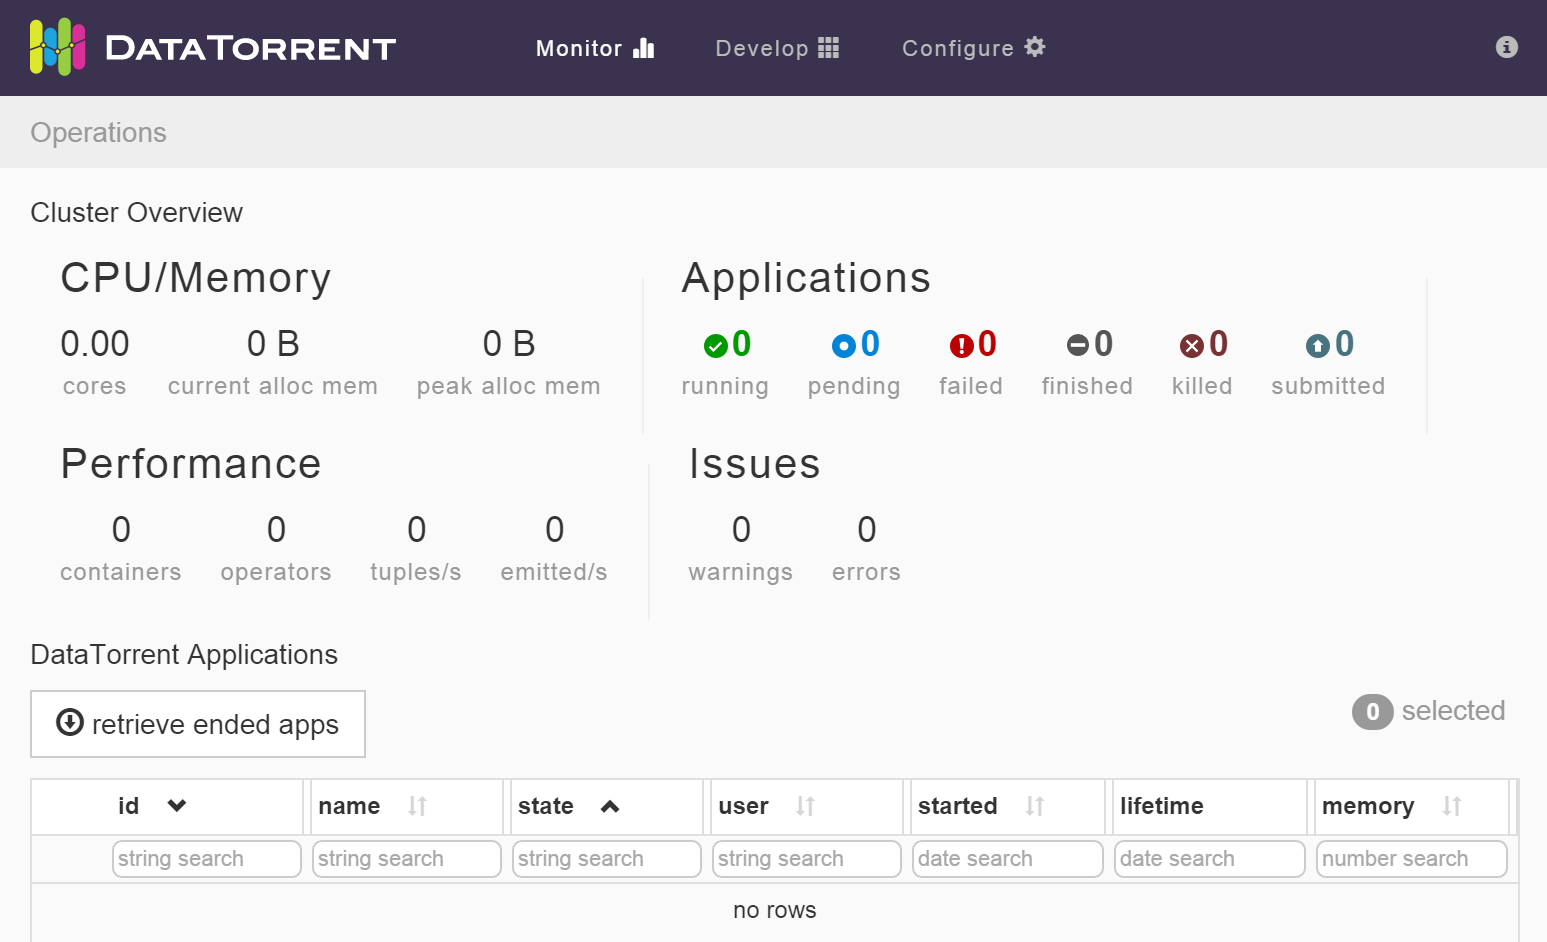The image size is (1547, 942).
Task: Focus the lifetime date search field
Action: click(1210, 859)
